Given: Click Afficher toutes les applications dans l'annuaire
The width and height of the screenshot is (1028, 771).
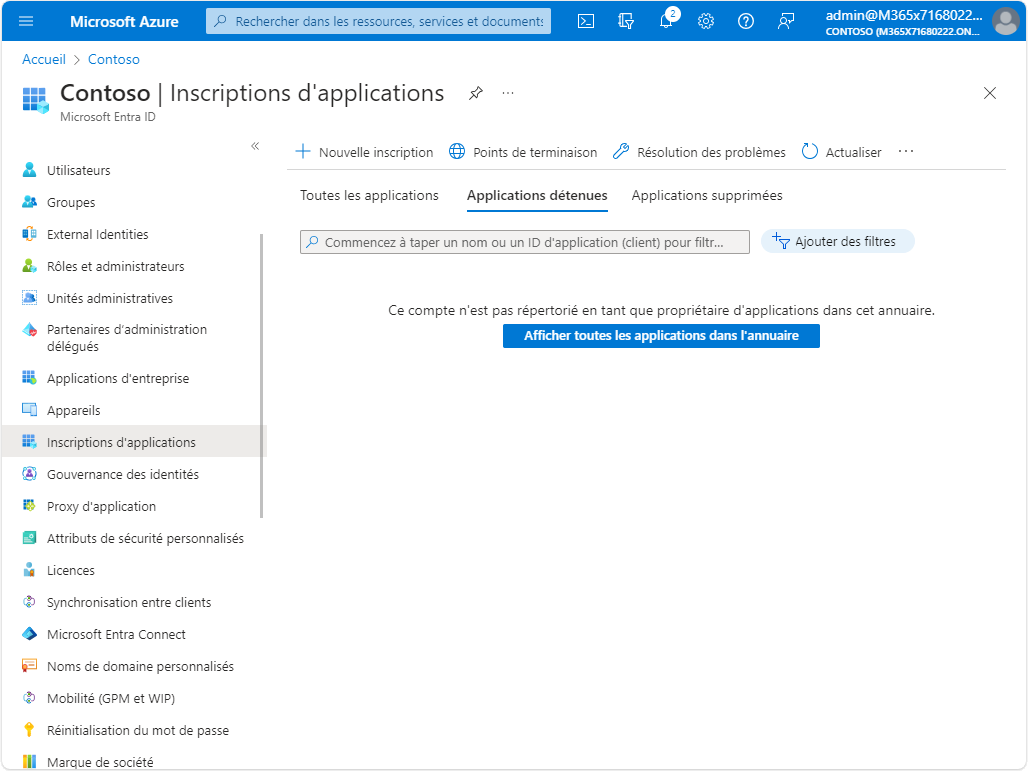Looking at the screenshot, I should coord(661,336).
